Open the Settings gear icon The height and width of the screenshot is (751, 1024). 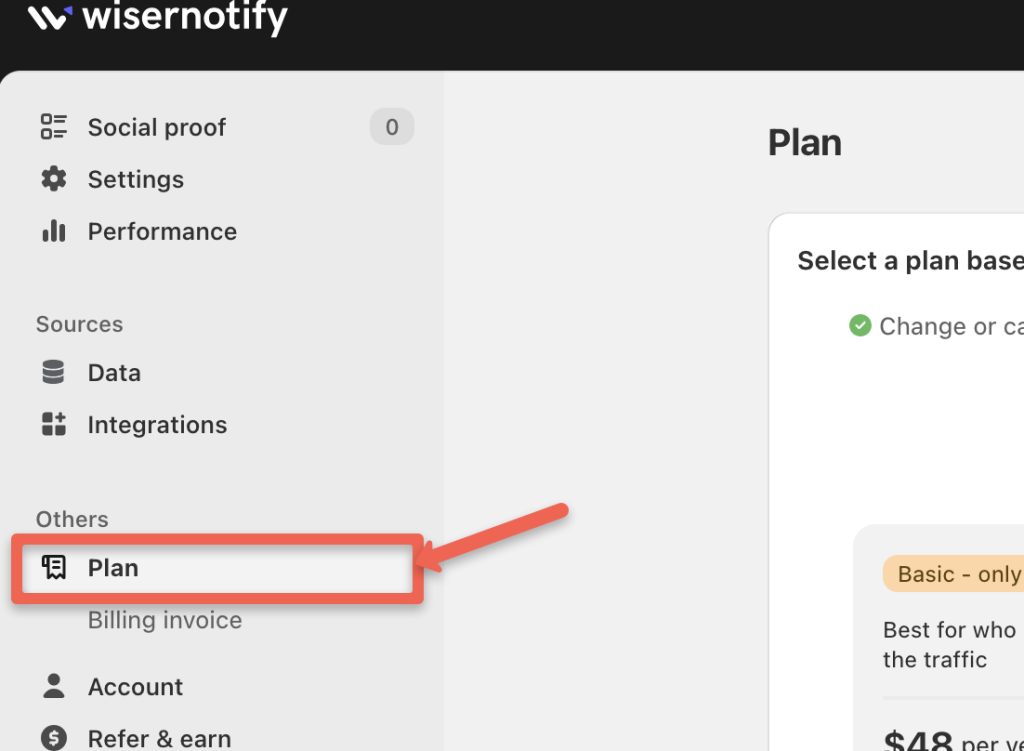[53, 178]
